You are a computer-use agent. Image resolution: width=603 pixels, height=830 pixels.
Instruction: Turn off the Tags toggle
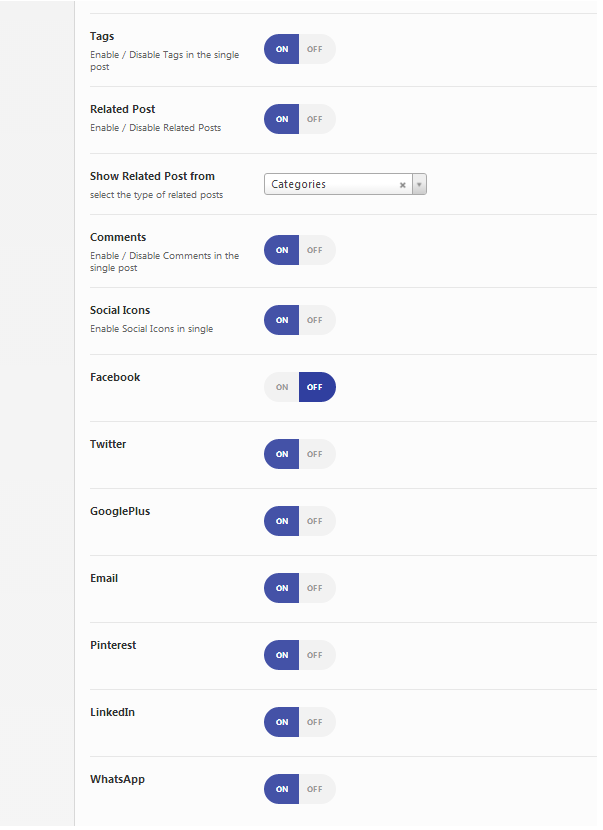point(315,49)
